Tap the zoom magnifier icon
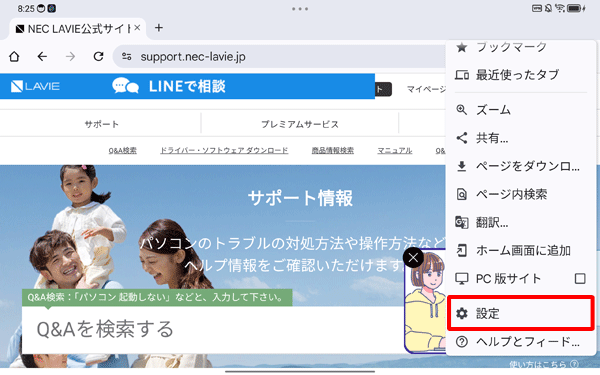 tap(462, 110)
